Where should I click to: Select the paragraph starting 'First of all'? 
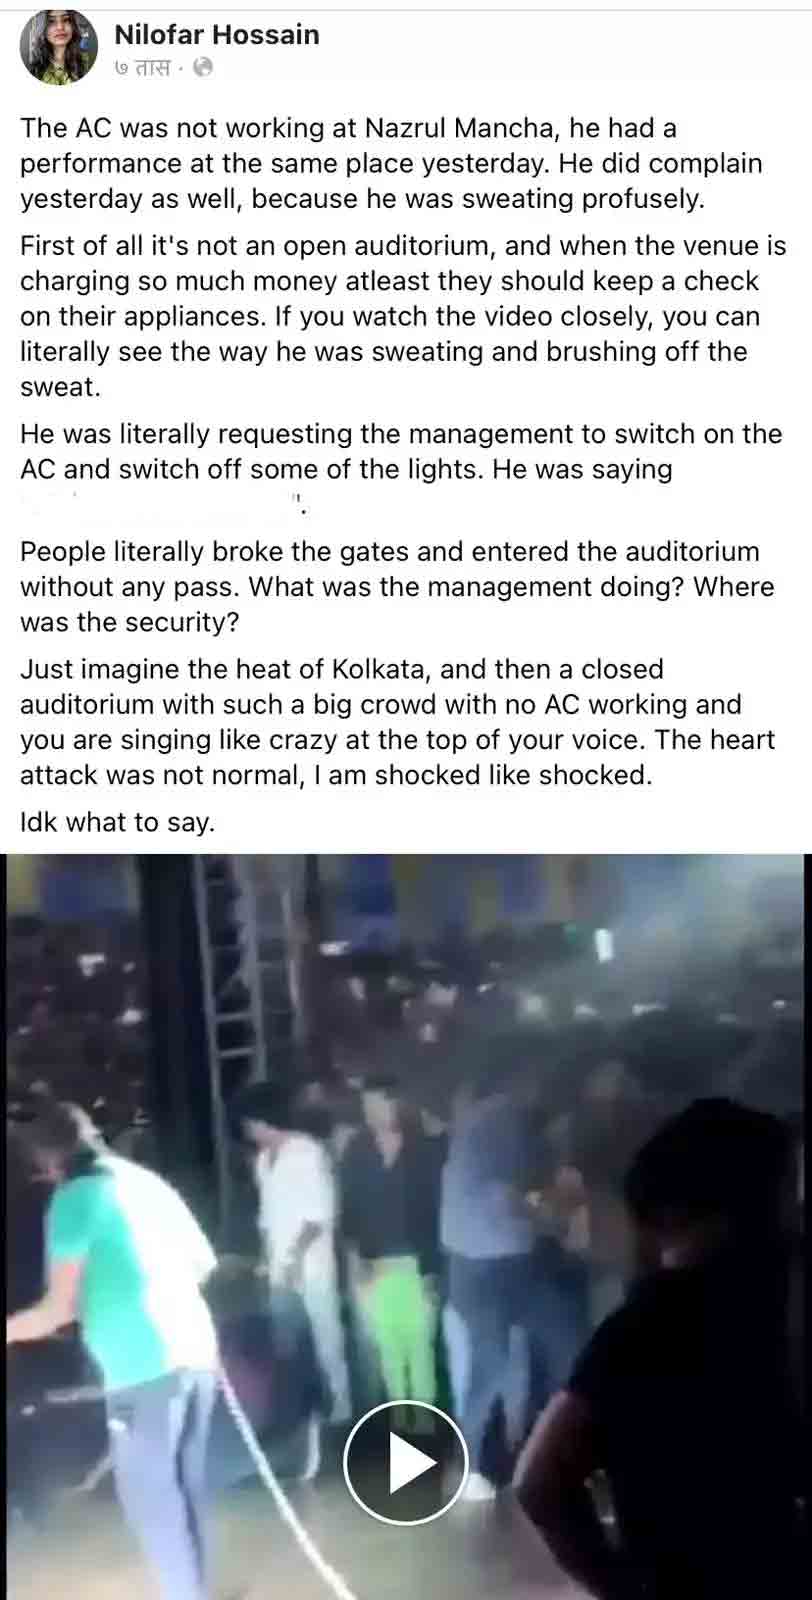pyautogui.click(x=403, y=316)
